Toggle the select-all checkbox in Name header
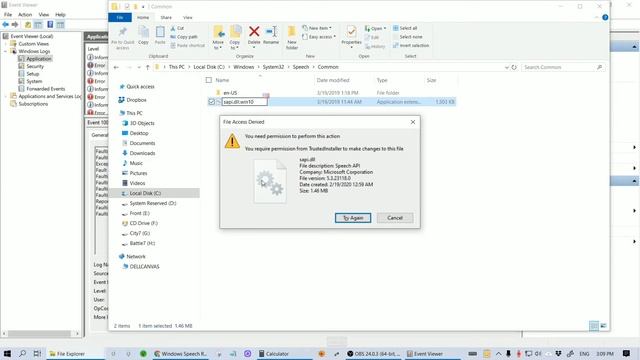 (x=209, y=80)
